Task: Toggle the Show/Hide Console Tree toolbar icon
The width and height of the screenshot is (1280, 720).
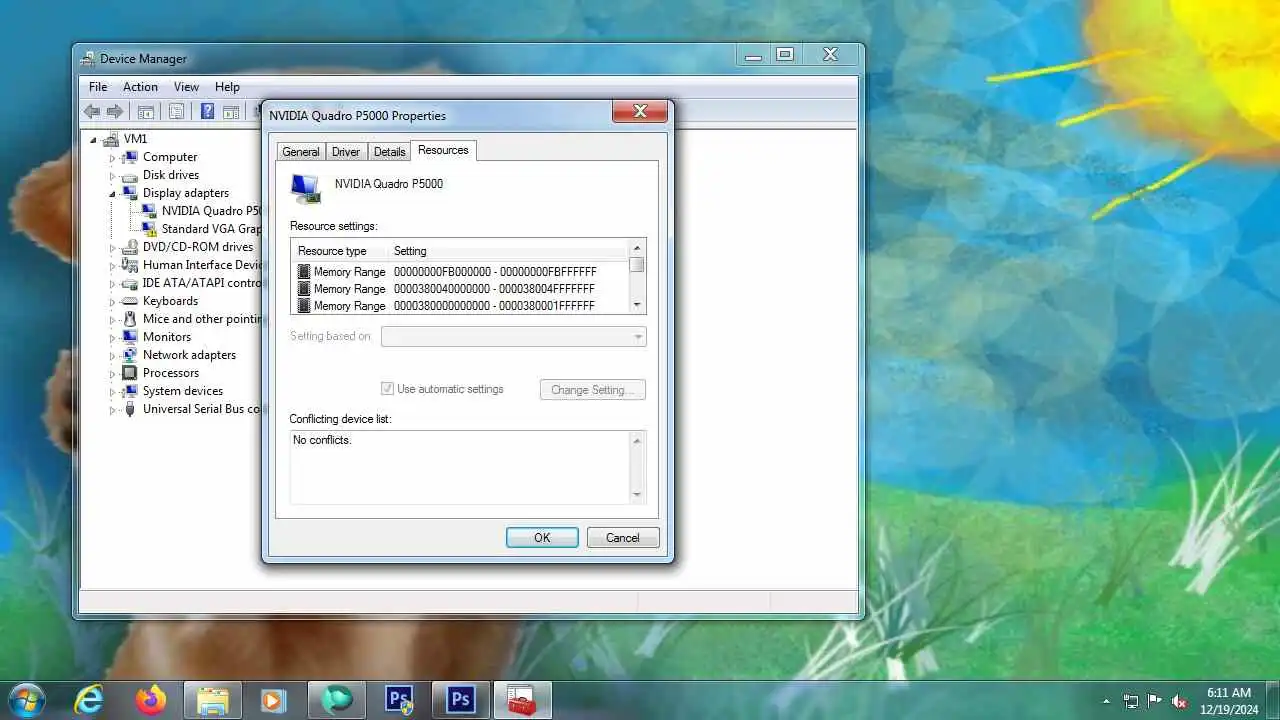Action: 146,112
